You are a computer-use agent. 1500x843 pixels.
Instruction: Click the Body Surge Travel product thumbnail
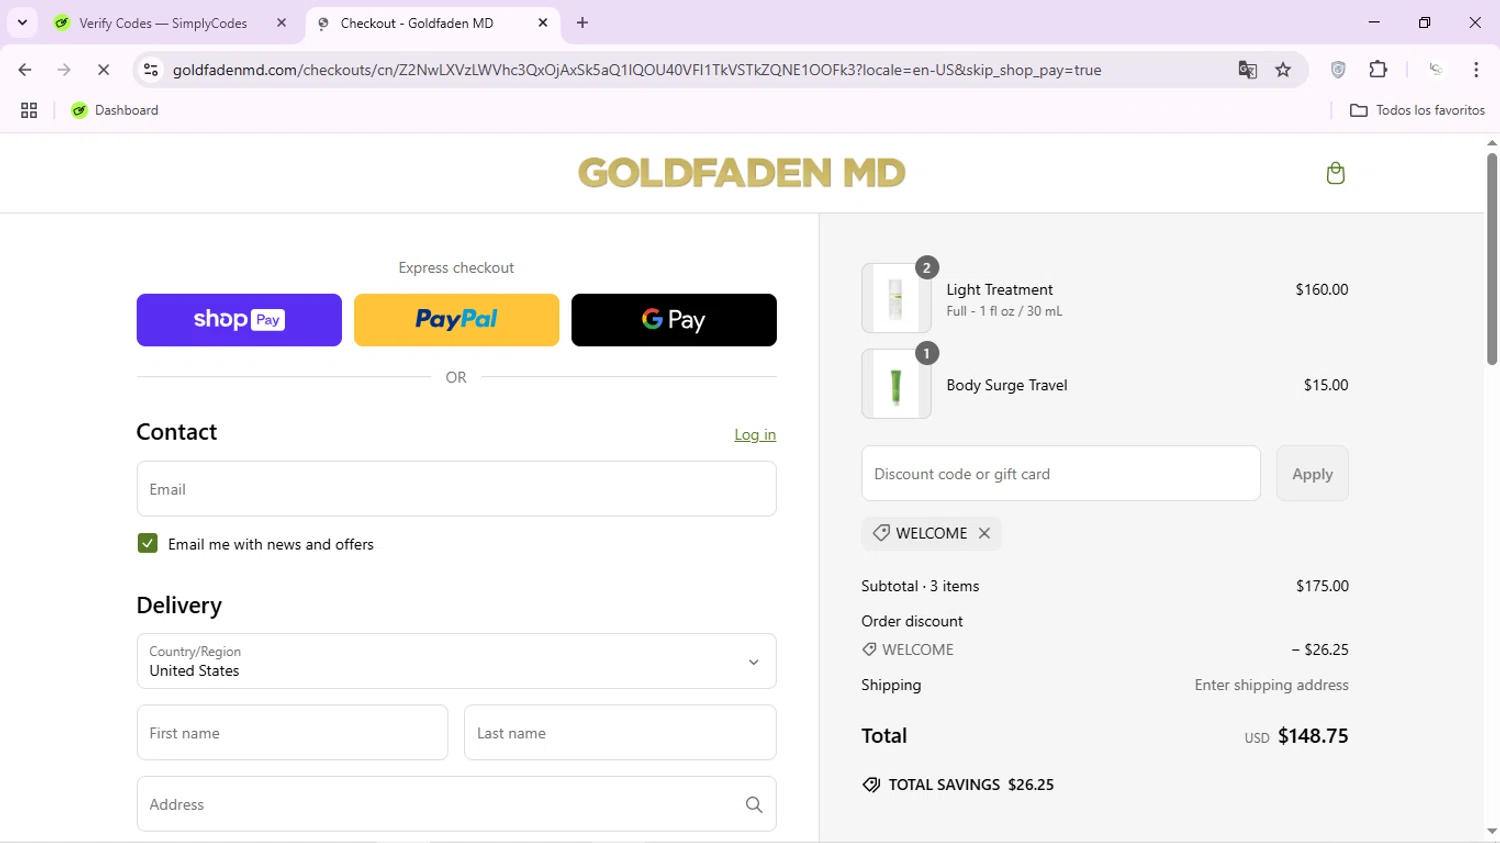(x=896, y=384)
